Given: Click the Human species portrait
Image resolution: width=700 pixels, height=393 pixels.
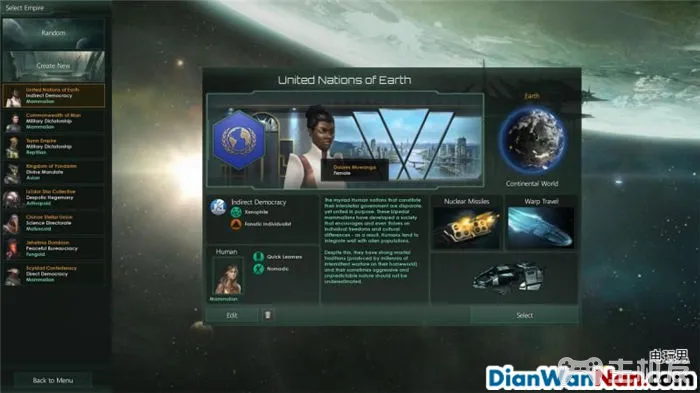Looking at the screenshot, I should pyautogui.click(x=228, y=277).
